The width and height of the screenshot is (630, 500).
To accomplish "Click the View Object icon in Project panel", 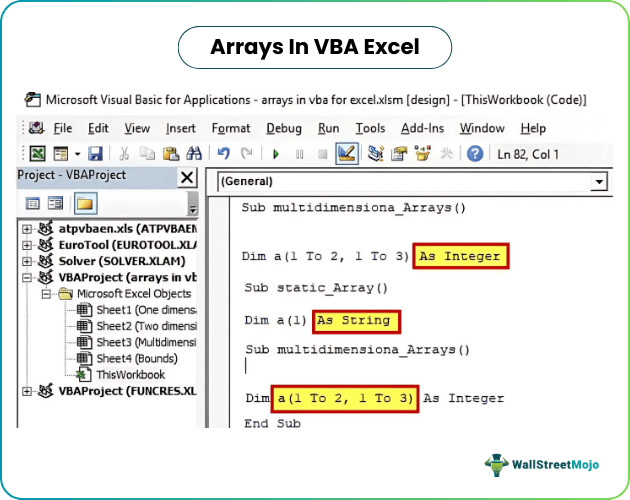I will [x=57, y=204].
